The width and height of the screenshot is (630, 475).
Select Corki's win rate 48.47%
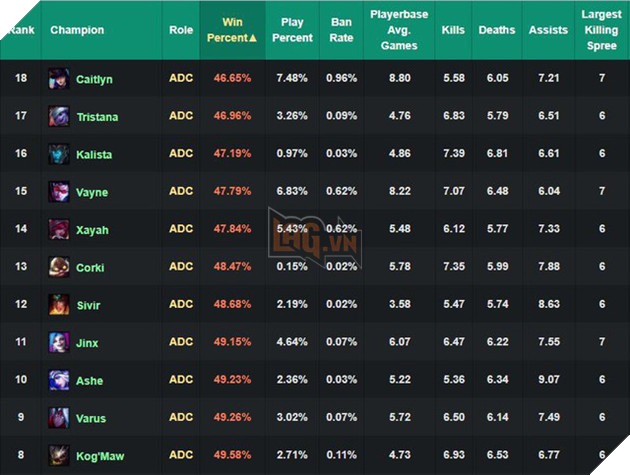click(x=232, y=266)
